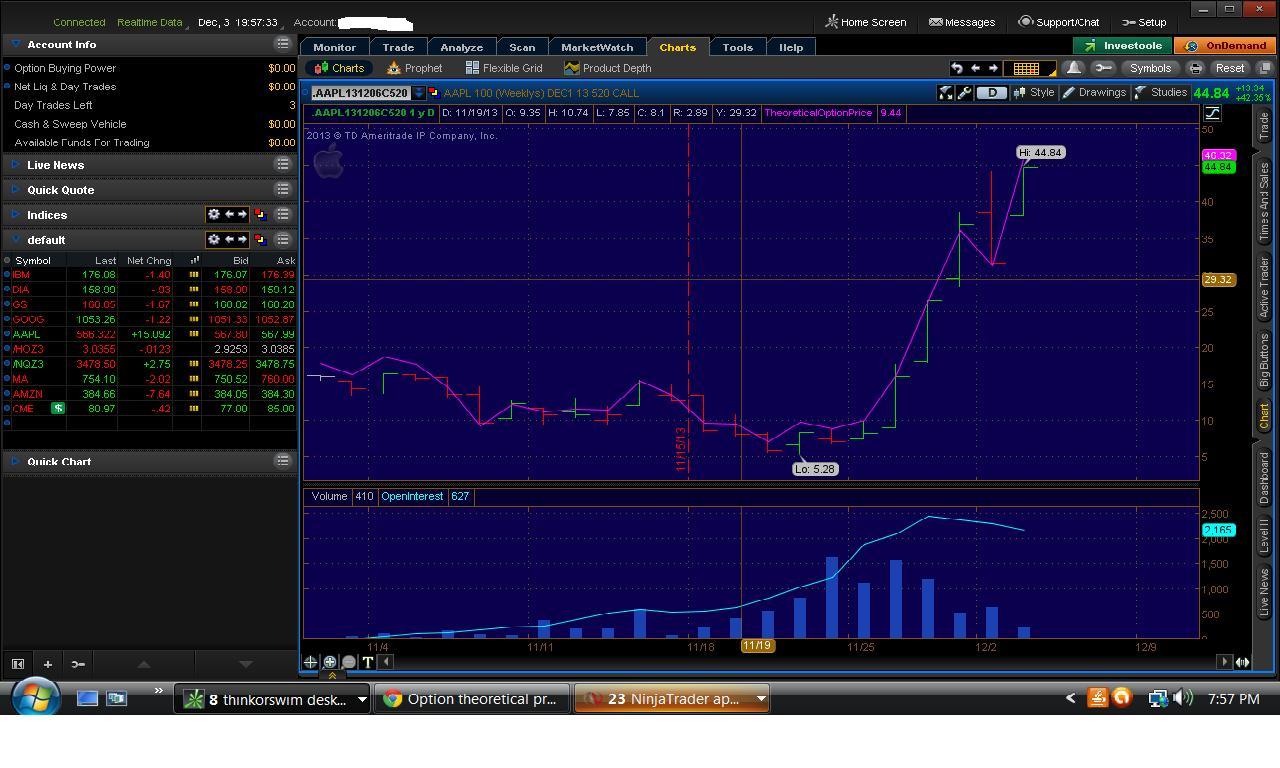The height and width of the screenshot is (768, 1280).
Task: Open chart settings wrench next to bell
Action: 1102,68
